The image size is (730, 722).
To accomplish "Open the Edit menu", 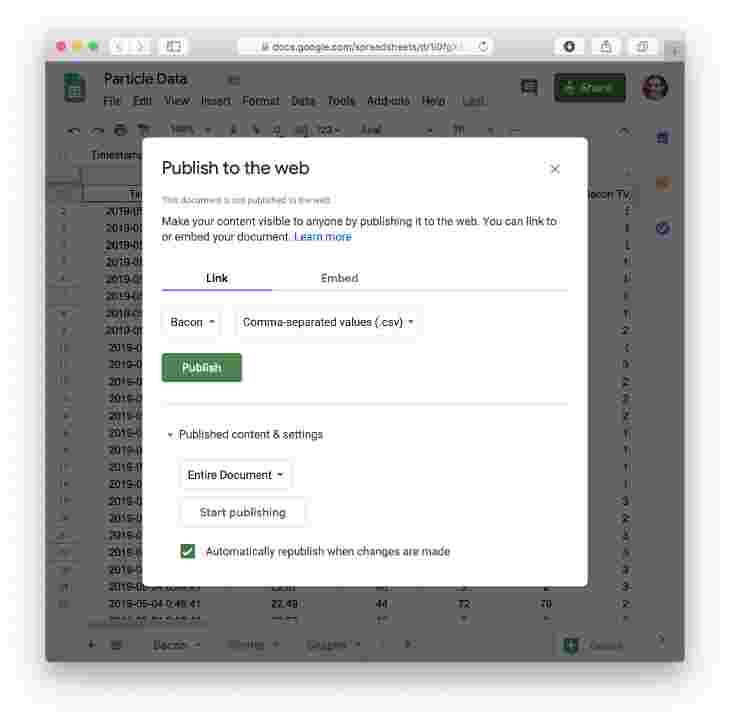I will (x=142, y=101).
